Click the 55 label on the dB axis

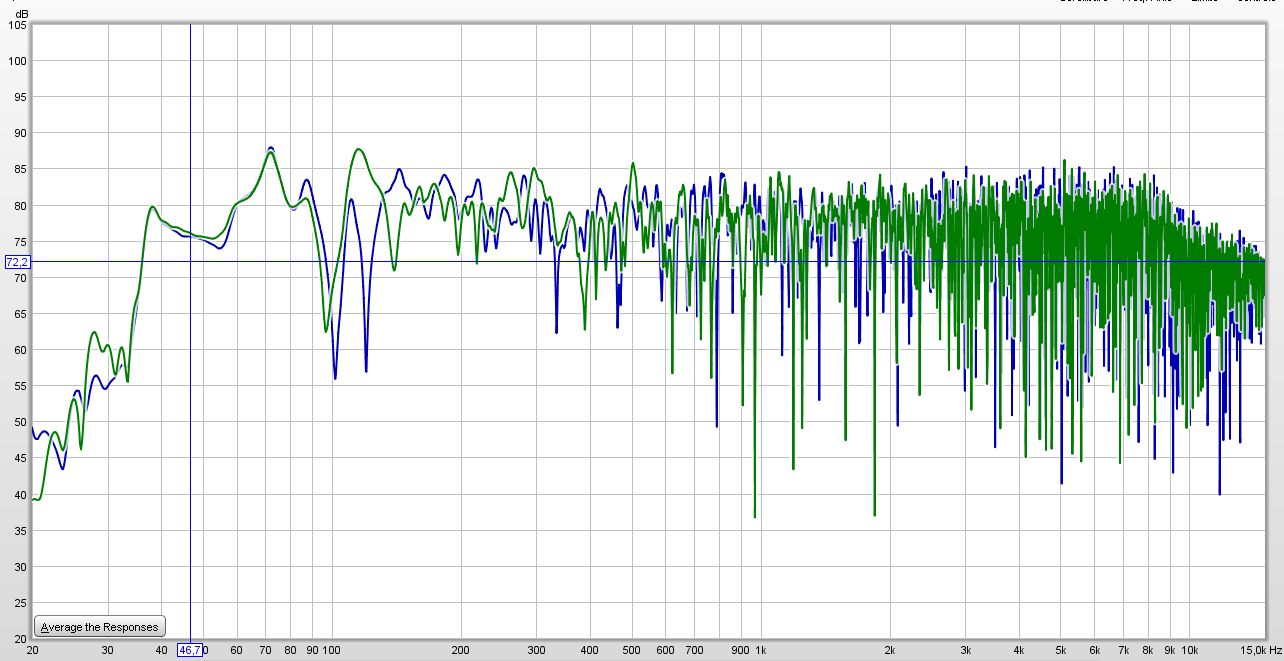click(21, 386)
